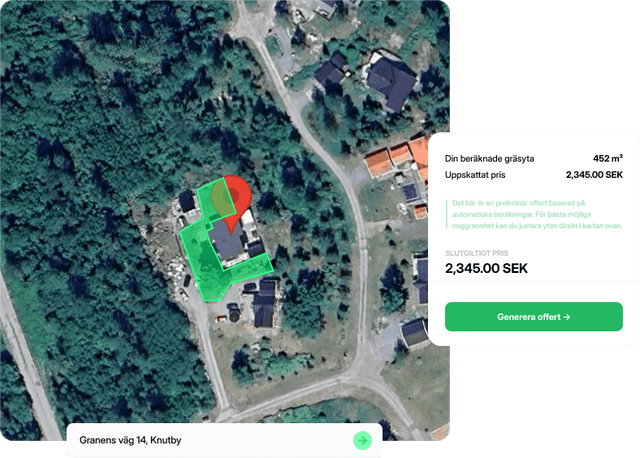Click the Uppskattat pris amount 2,345.00 SEK
Viewport: 640px width, 458px height.
[x=594, y=175]
